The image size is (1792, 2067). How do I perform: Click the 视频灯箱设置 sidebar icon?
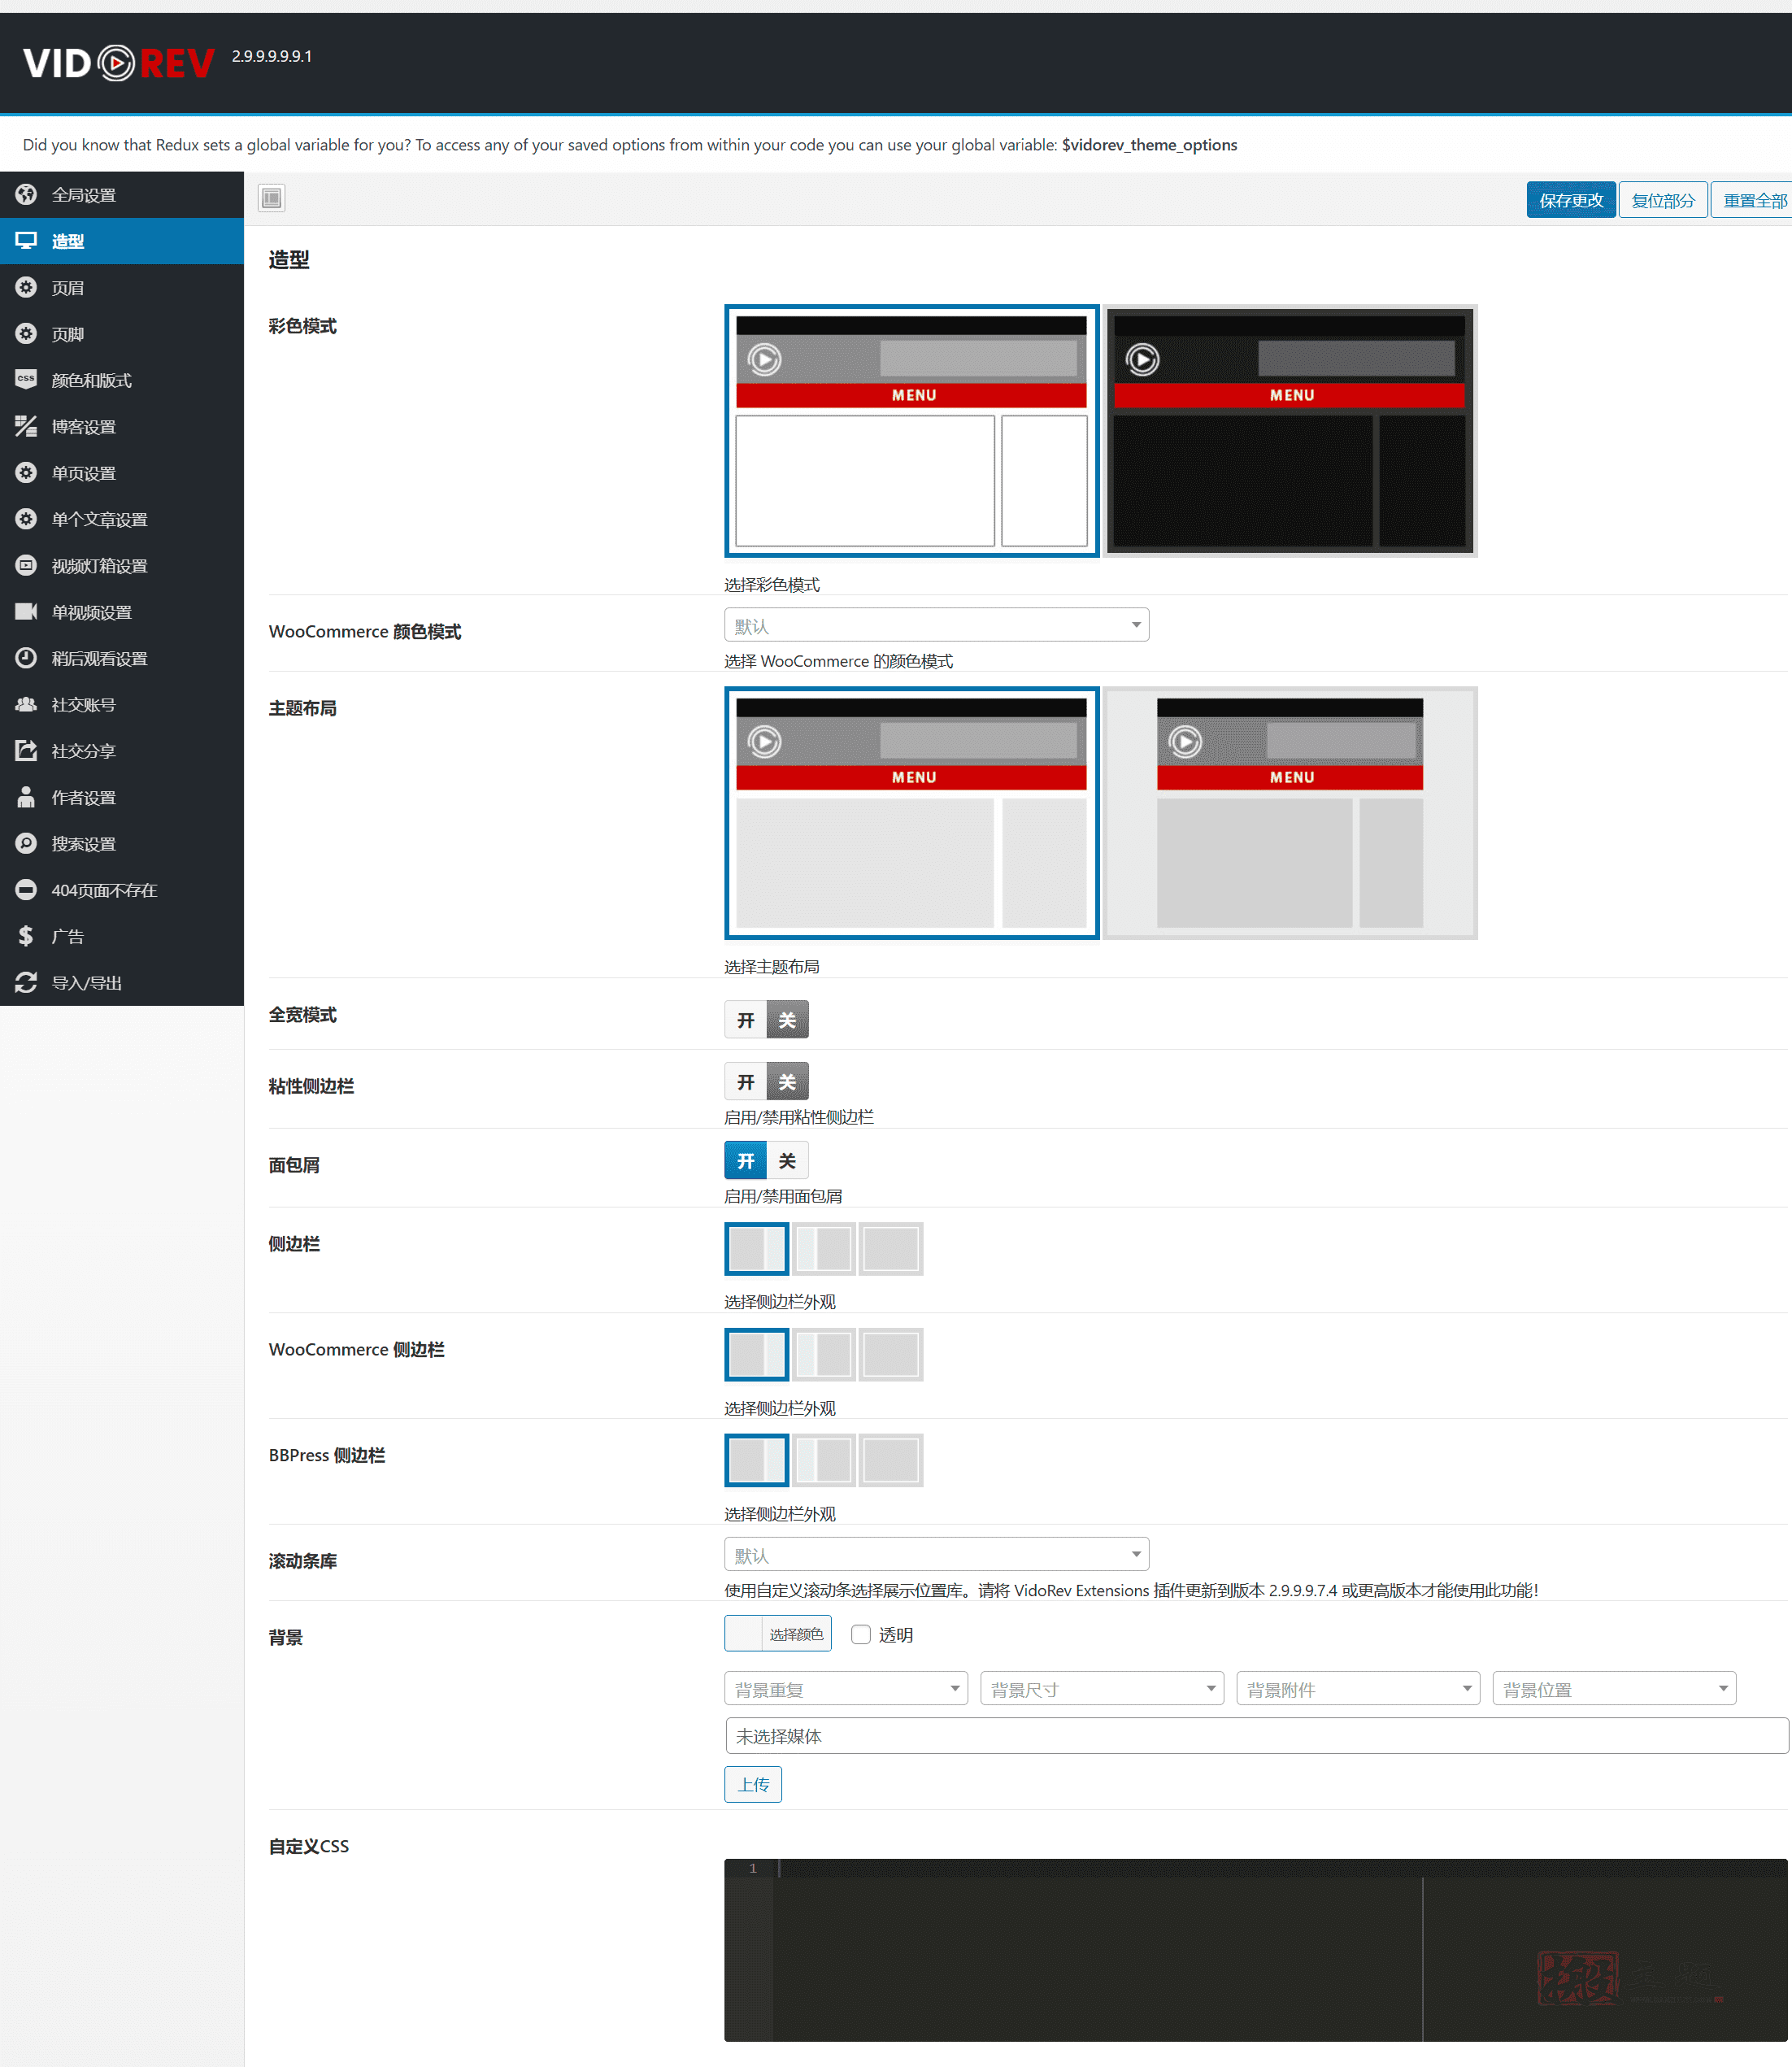click(26, 565)
